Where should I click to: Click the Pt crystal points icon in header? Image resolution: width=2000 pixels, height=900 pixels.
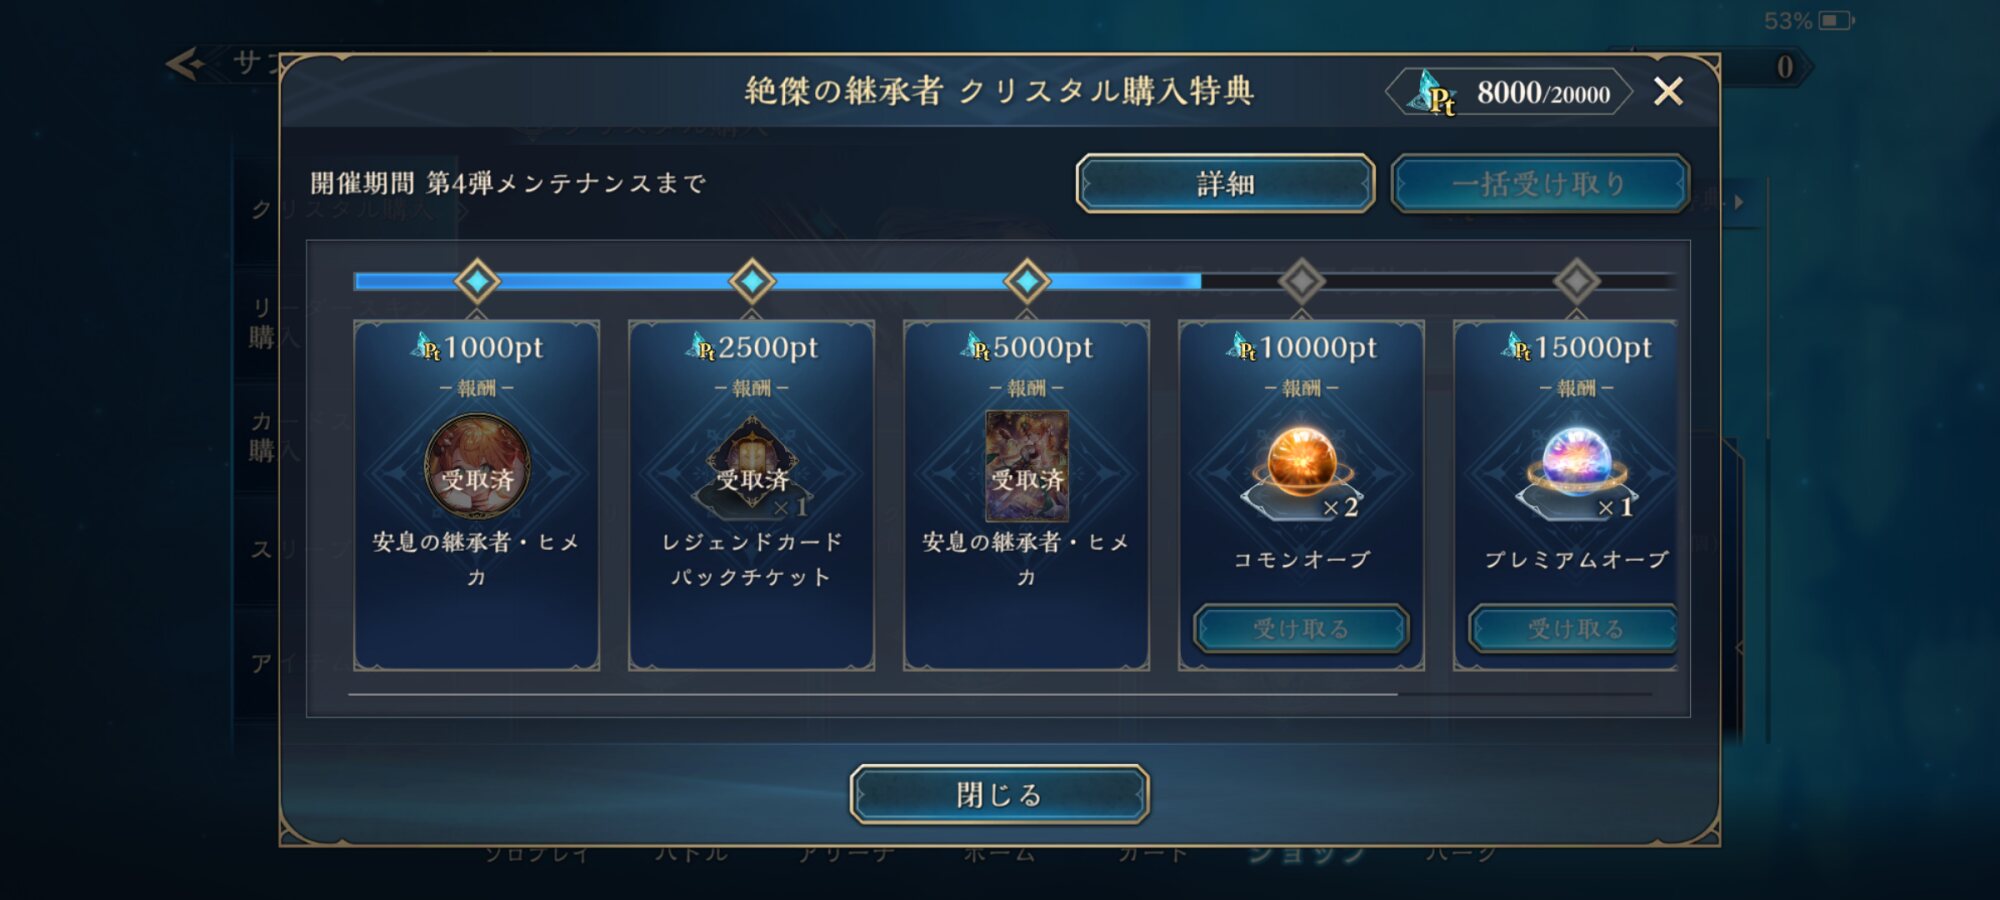(x=1432, y=93)
